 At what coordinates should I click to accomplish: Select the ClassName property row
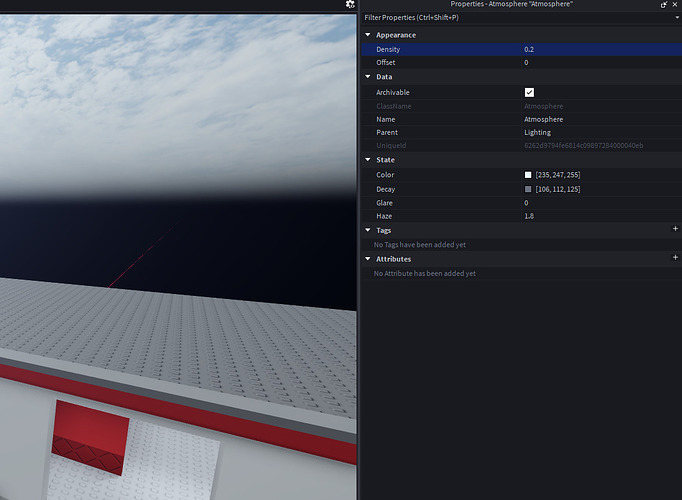[x=522, y=106]
